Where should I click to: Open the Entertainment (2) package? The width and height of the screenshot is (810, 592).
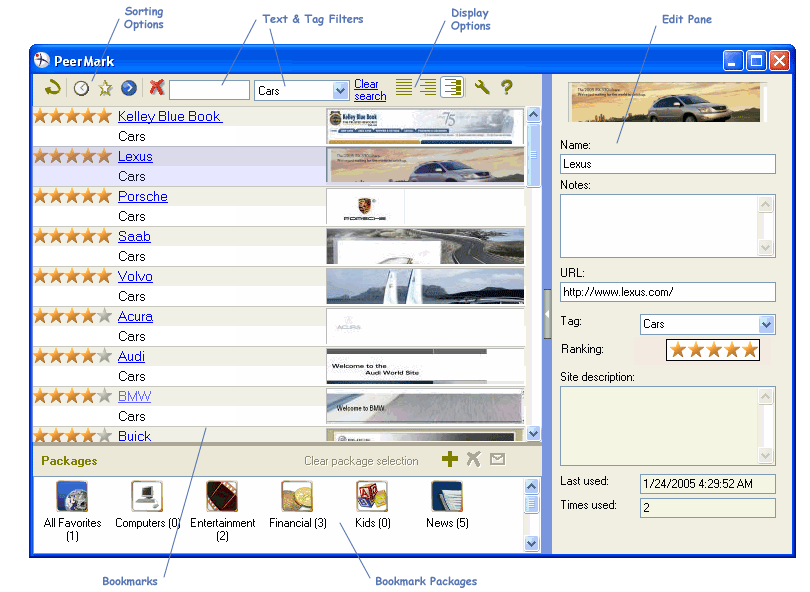tap(222, 510)
